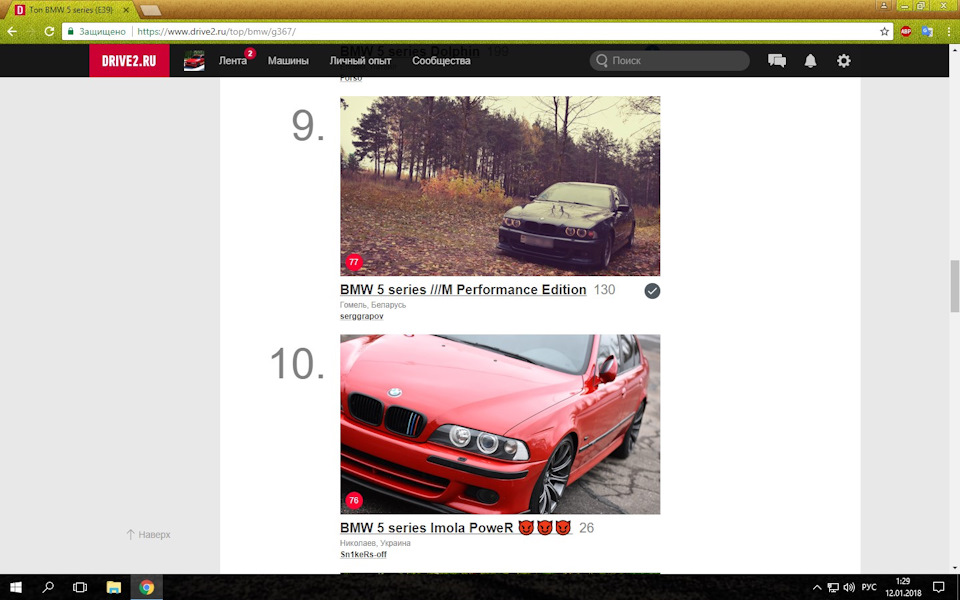The height and width of the screenshot is (600, 960).
Task: Click the search magnifier icon
Action: tap(602, 61)
